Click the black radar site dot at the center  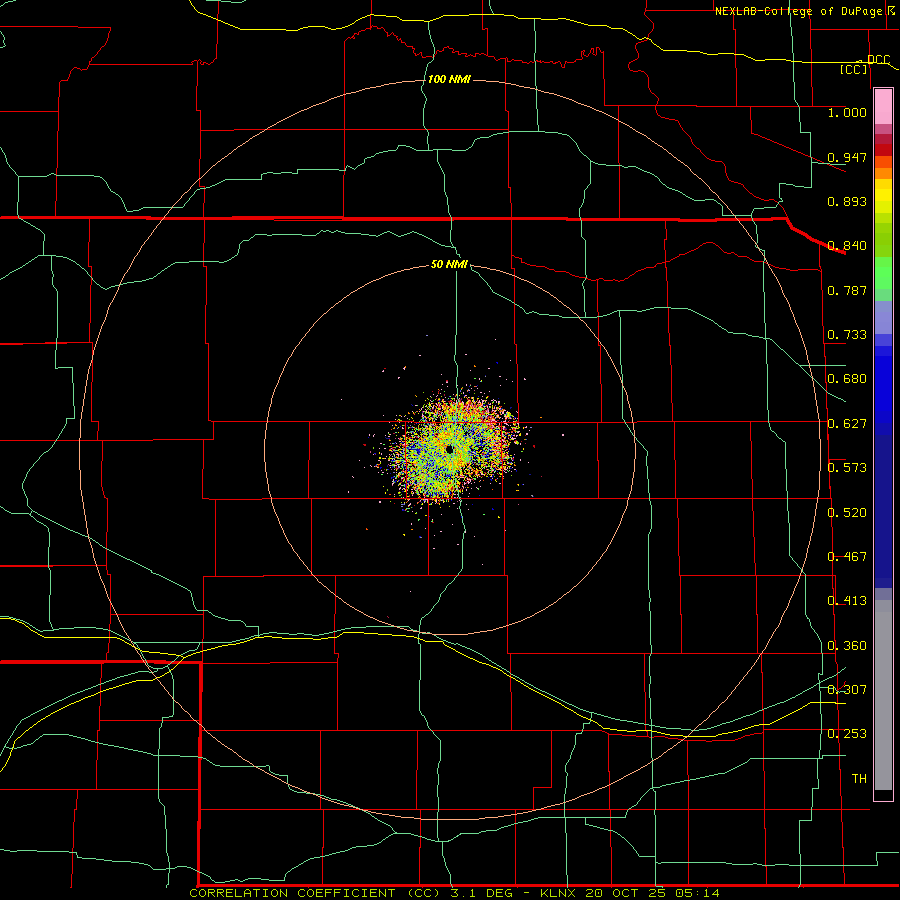[x=450, y=449]
